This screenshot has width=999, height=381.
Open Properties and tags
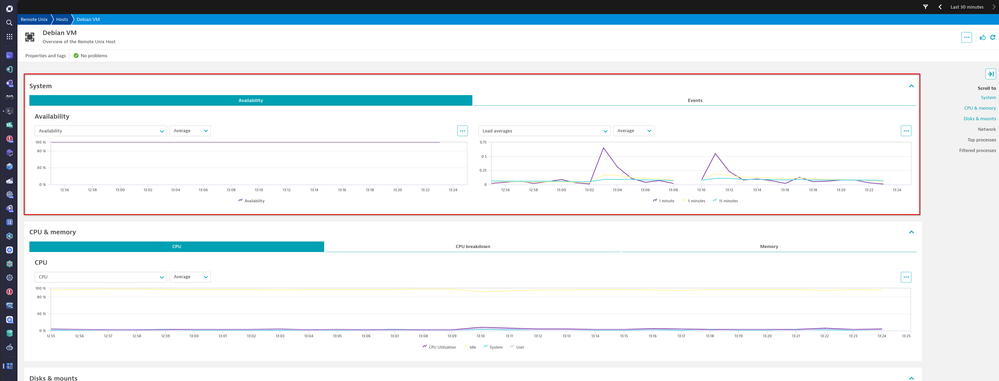45,56
